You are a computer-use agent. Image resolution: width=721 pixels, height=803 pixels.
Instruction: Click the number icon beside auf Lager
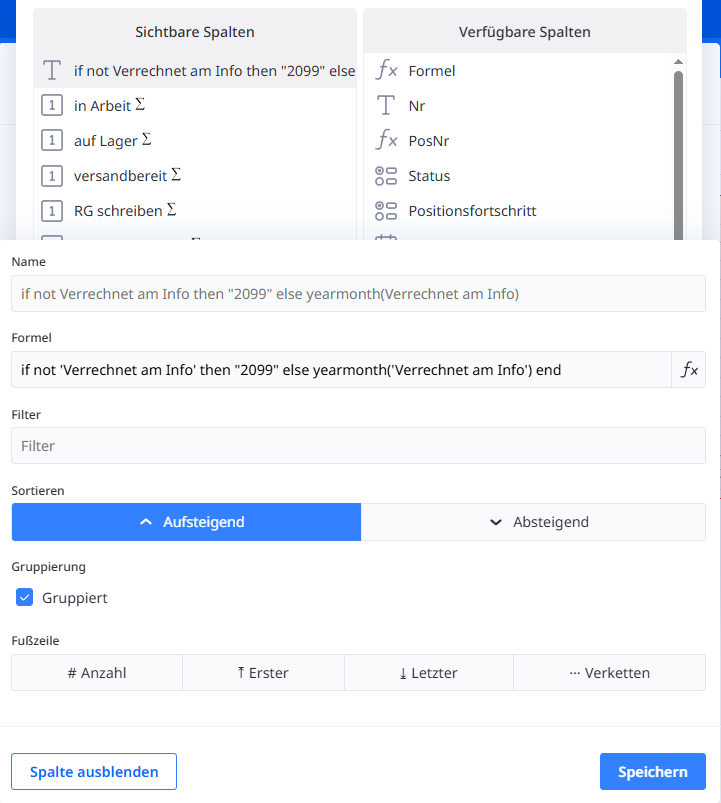tap(52, 141)
